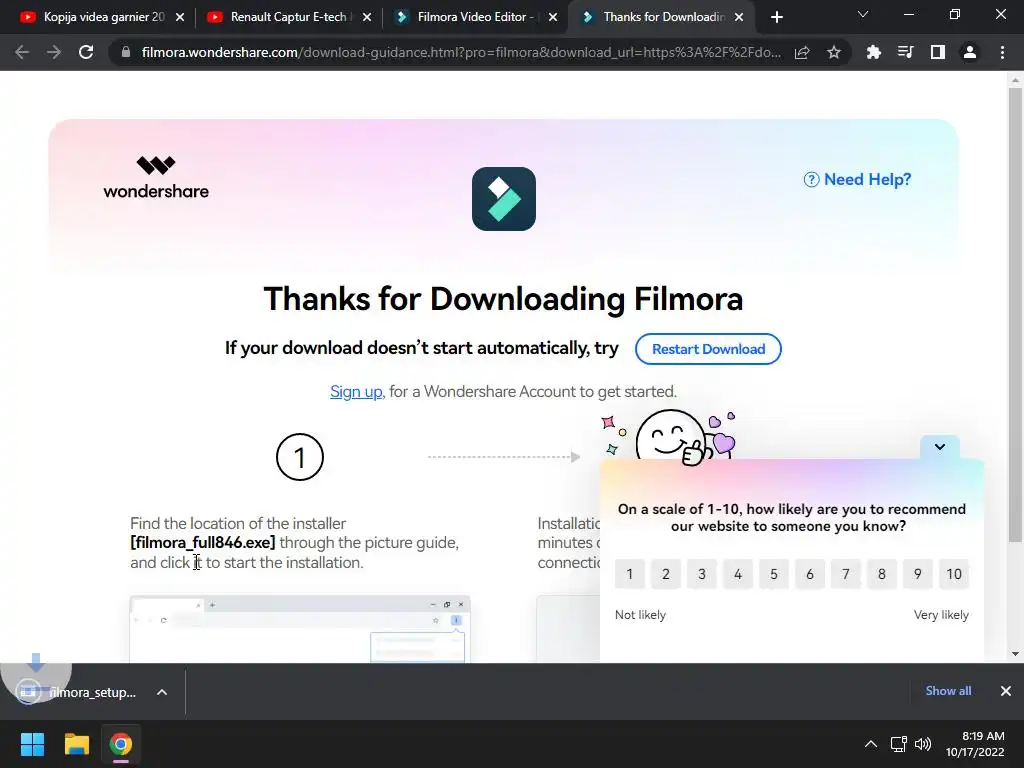Screen dimensions: 1024x768
Task: Collapse the survey popup with chevron
Action: [940, 447]
